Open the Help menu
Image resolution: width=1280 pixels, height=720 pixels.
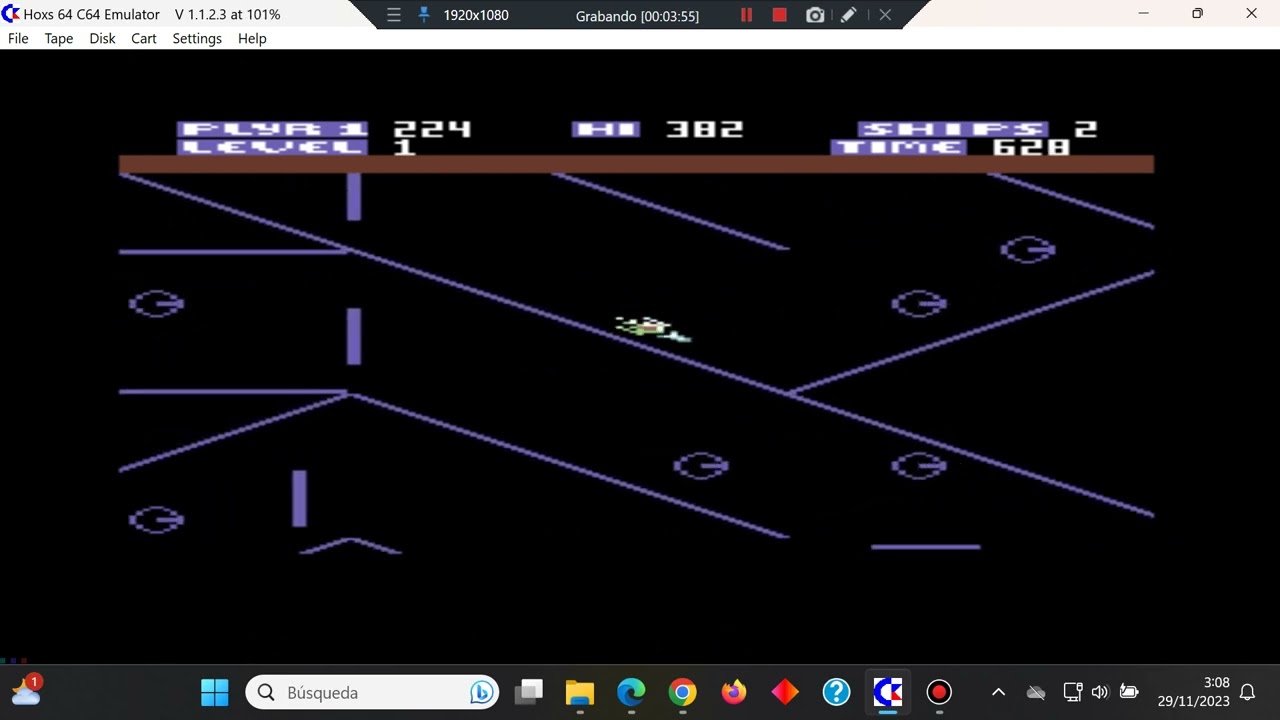[252, 38]
